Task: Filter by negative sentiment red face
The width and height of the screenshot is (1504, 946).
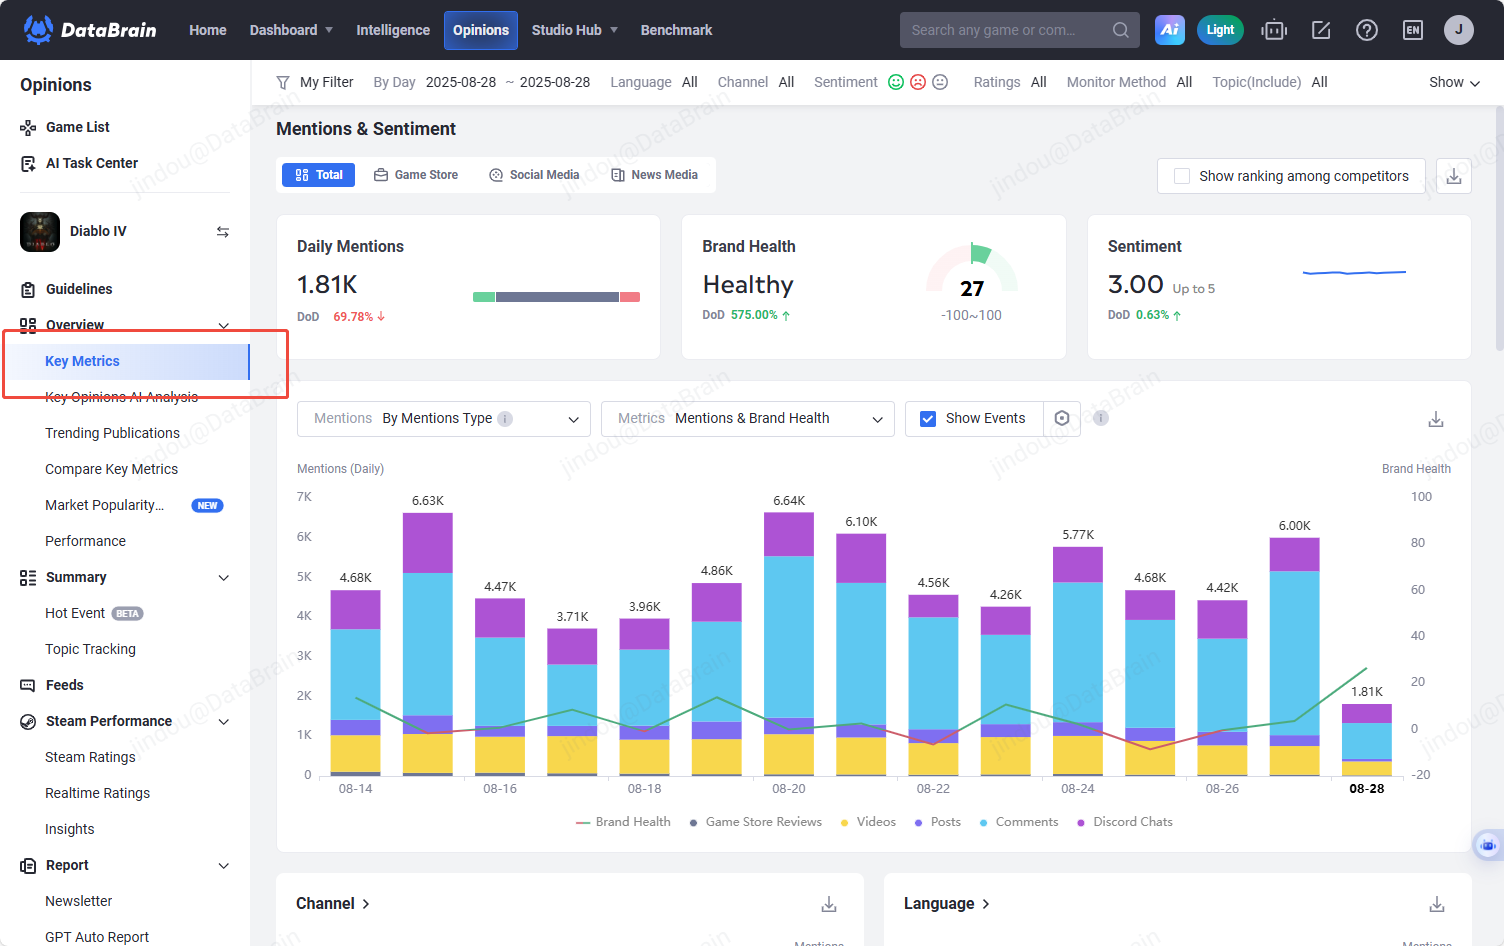Action: point(918,82)
